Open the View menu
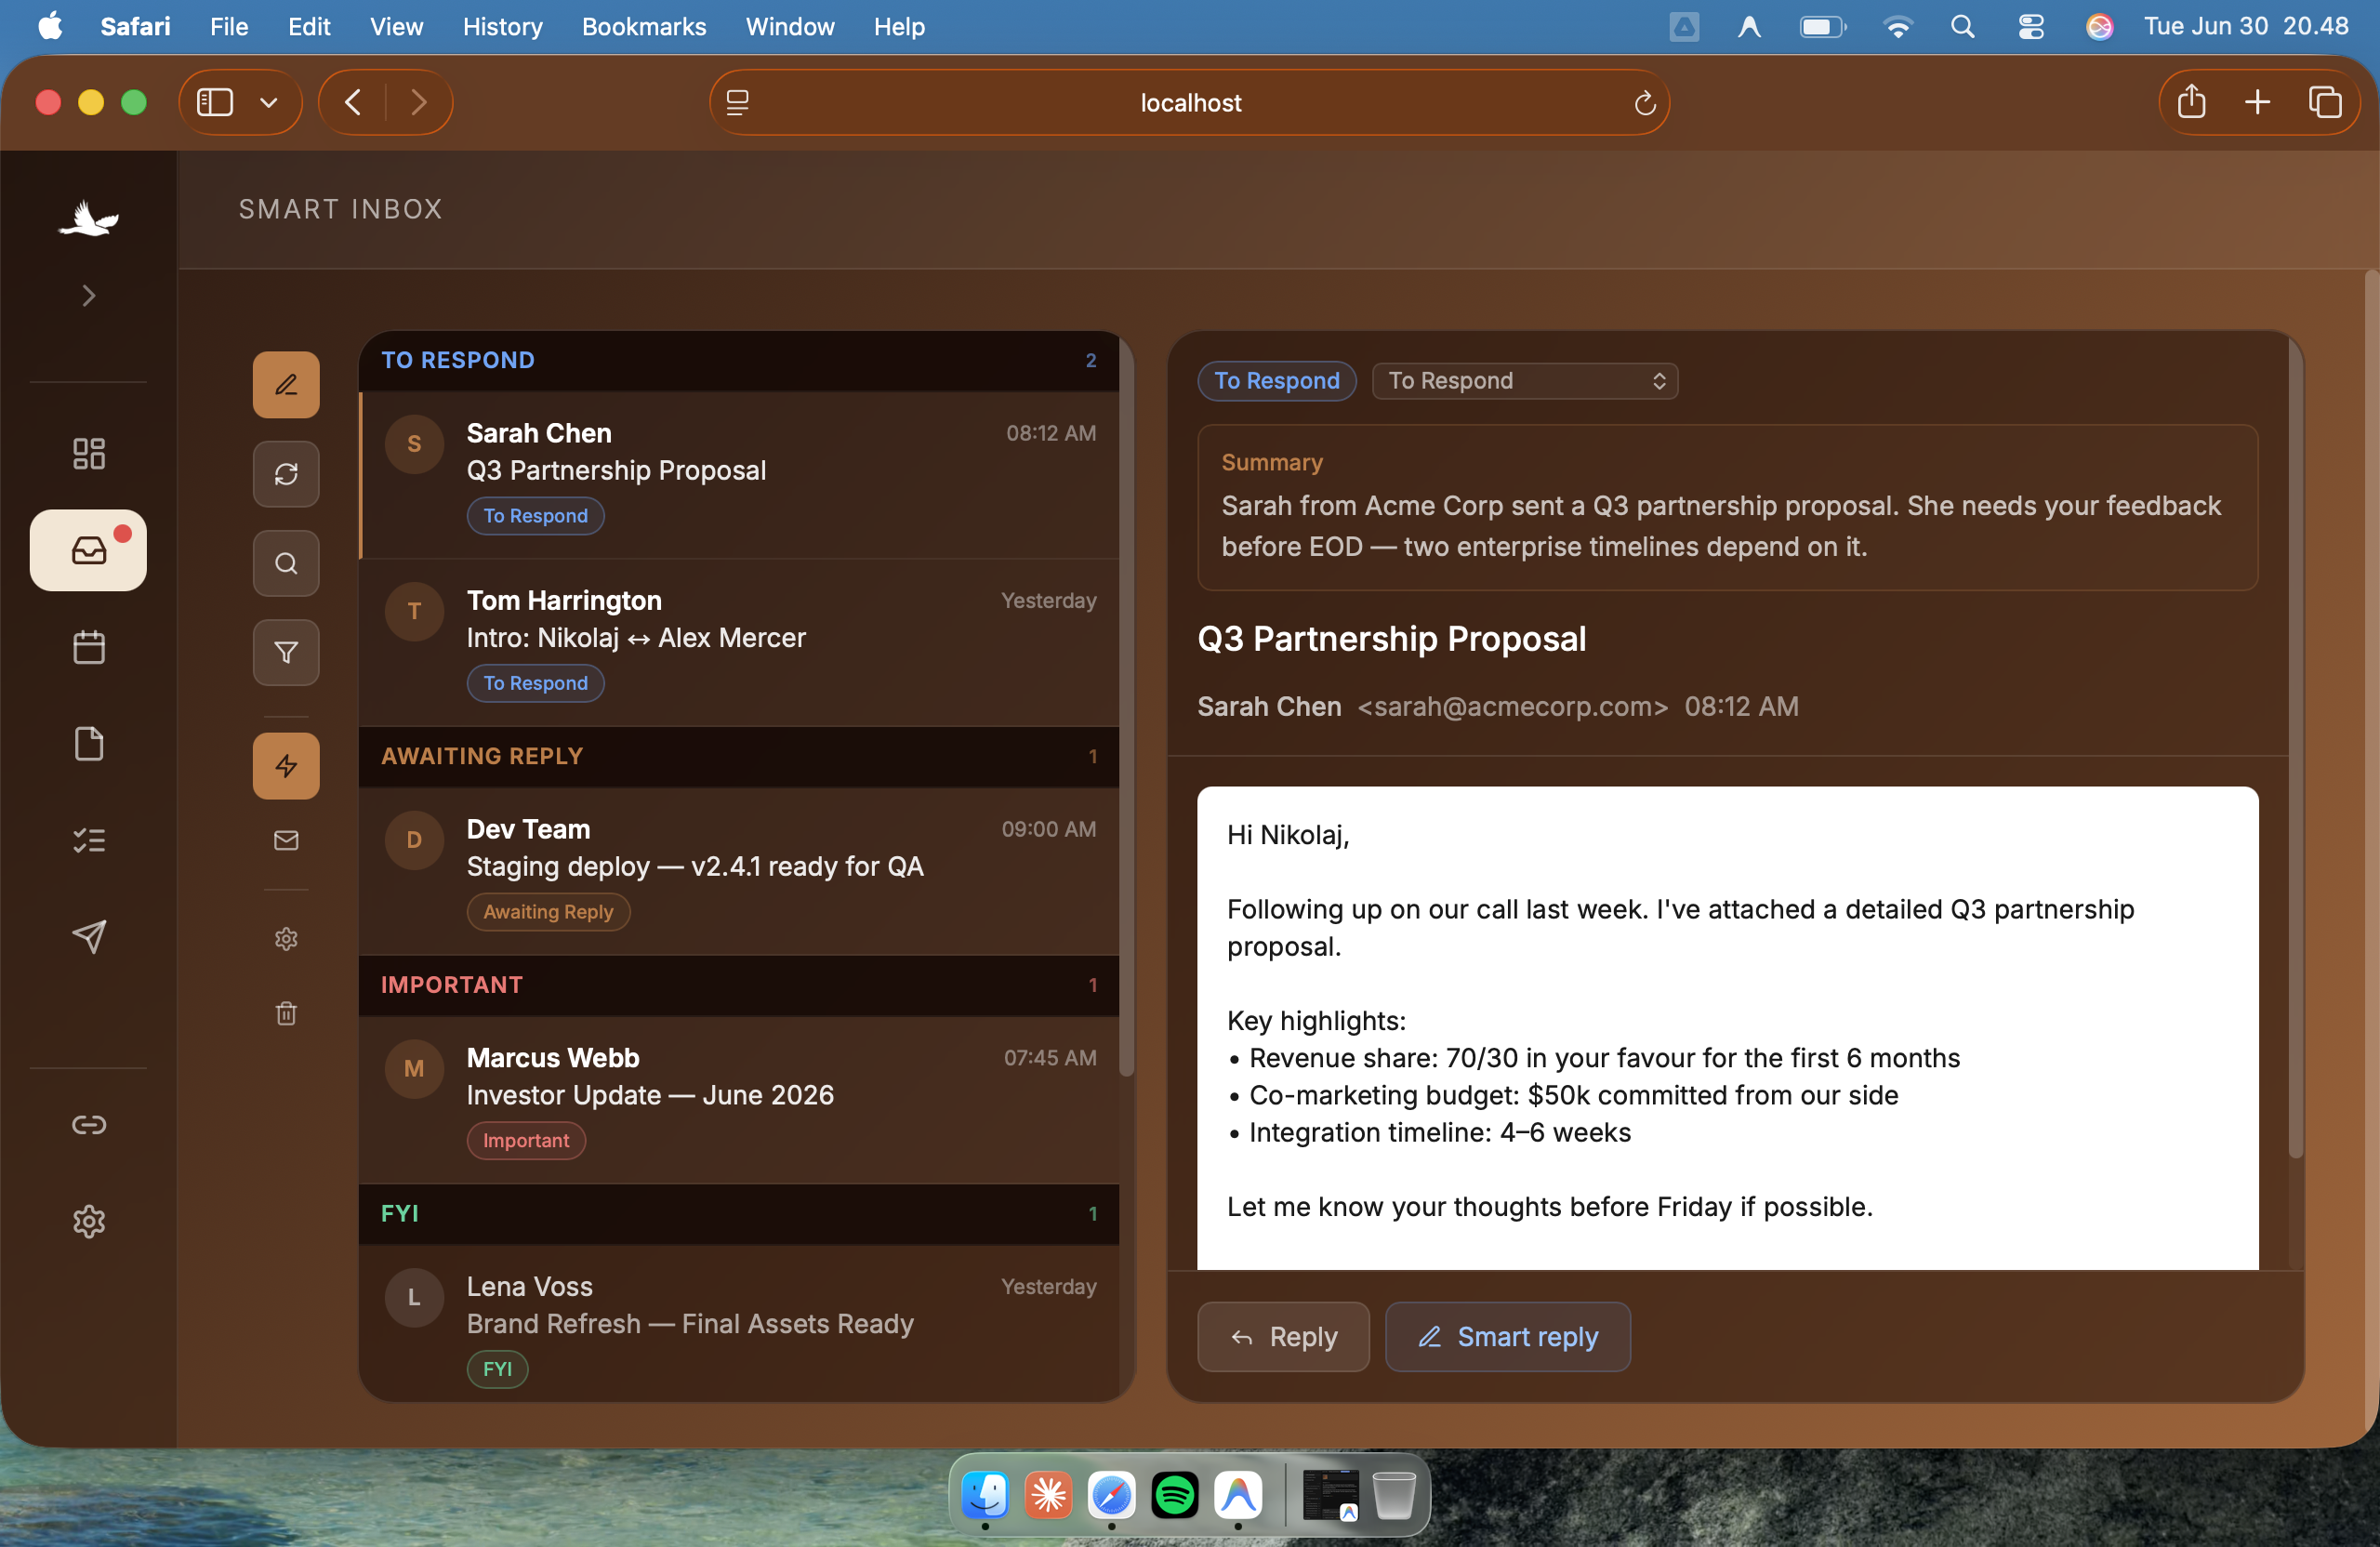Viewport: 2380px width, 1547px height. pyautogui.click(x=396, y=27)
